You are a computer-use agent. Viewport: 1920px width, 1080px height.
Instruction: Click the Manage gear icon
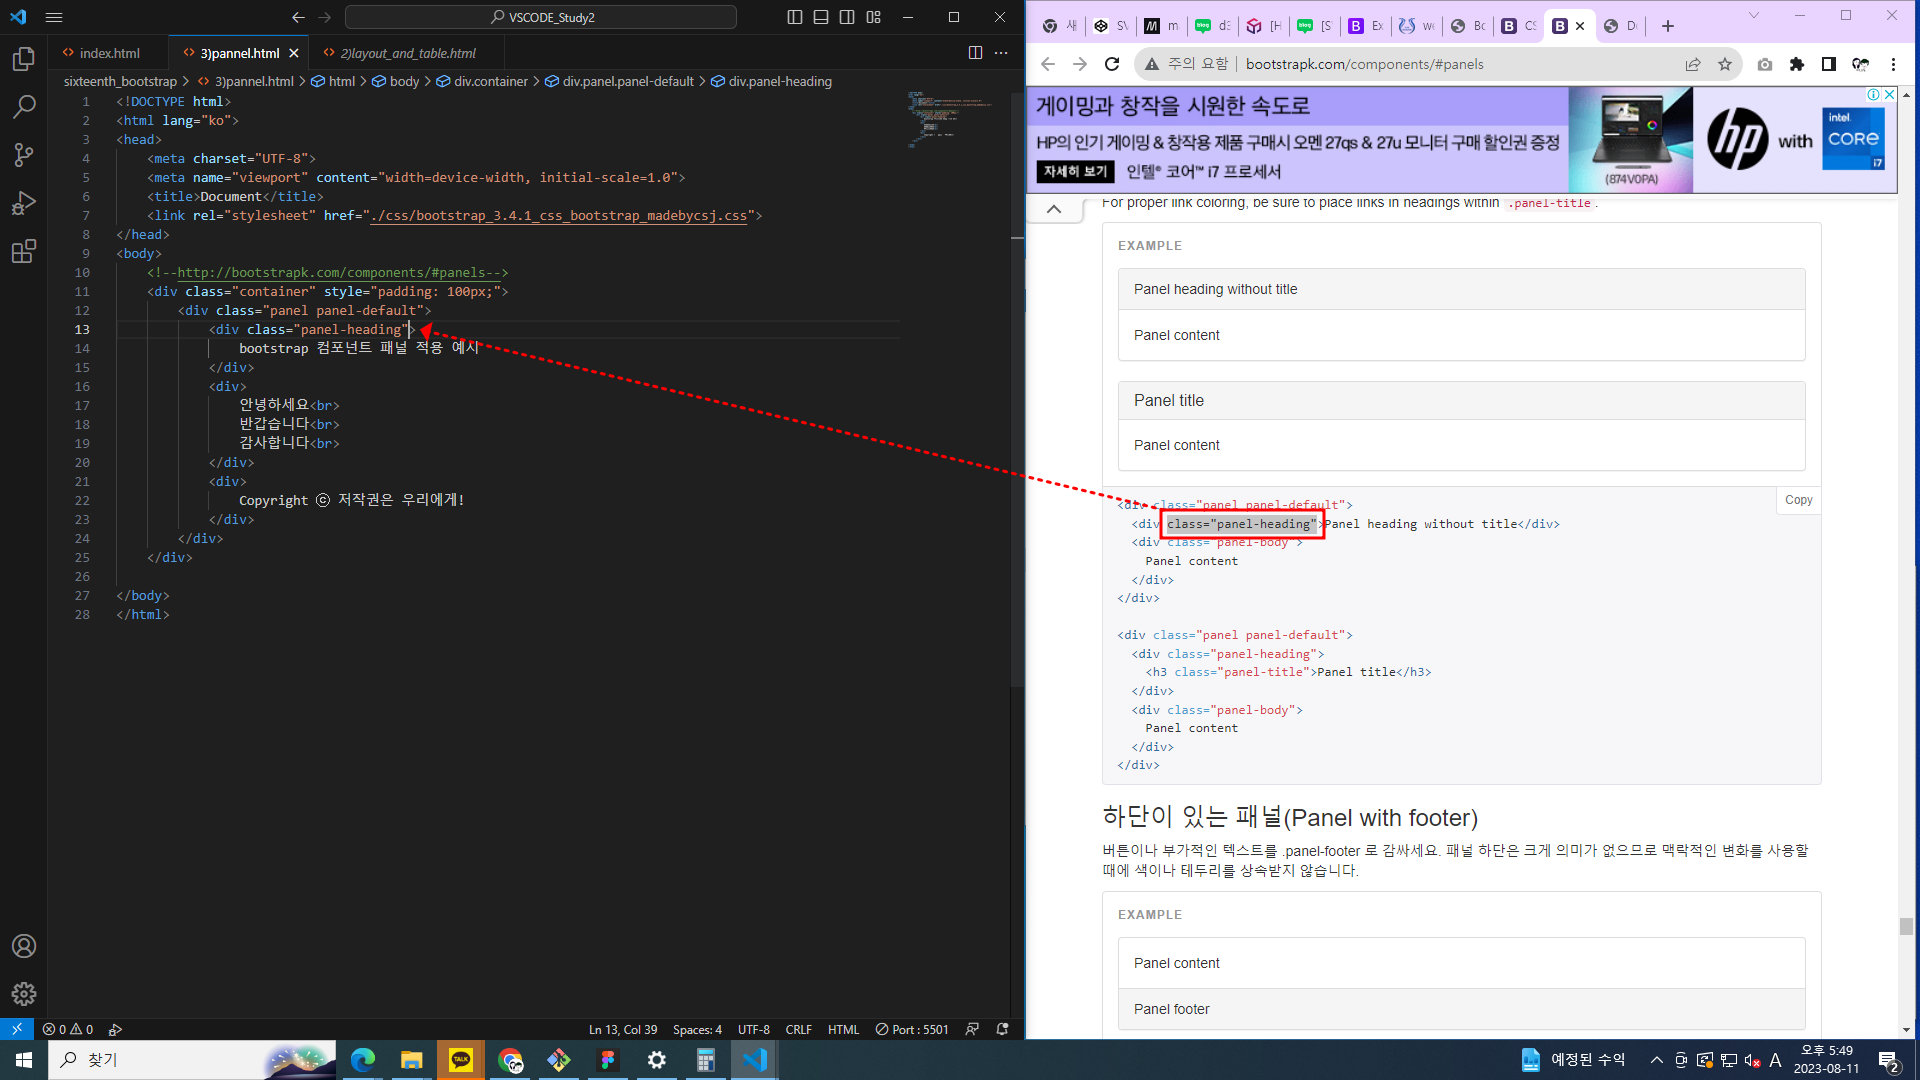(24, 993)
